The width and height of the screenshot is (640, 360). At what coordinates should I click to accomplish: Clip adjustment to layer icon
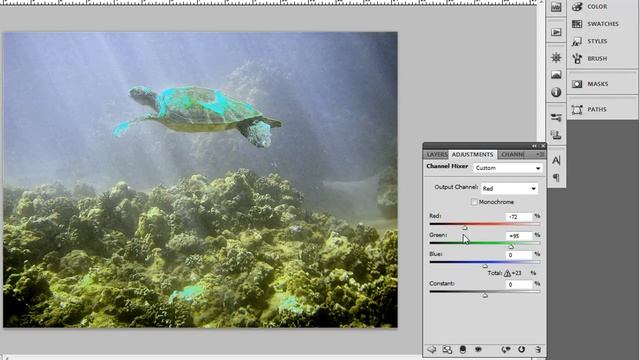point(462,349)
